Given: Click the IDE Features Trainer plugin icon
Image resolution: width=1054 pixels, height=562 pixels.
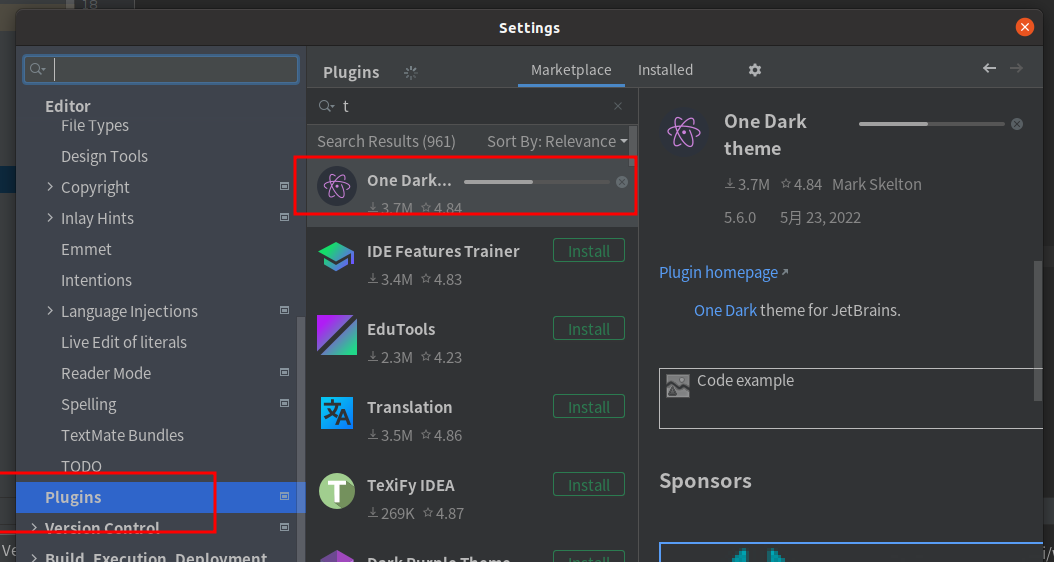Looking at the screenshot, I should click(336, 257).
